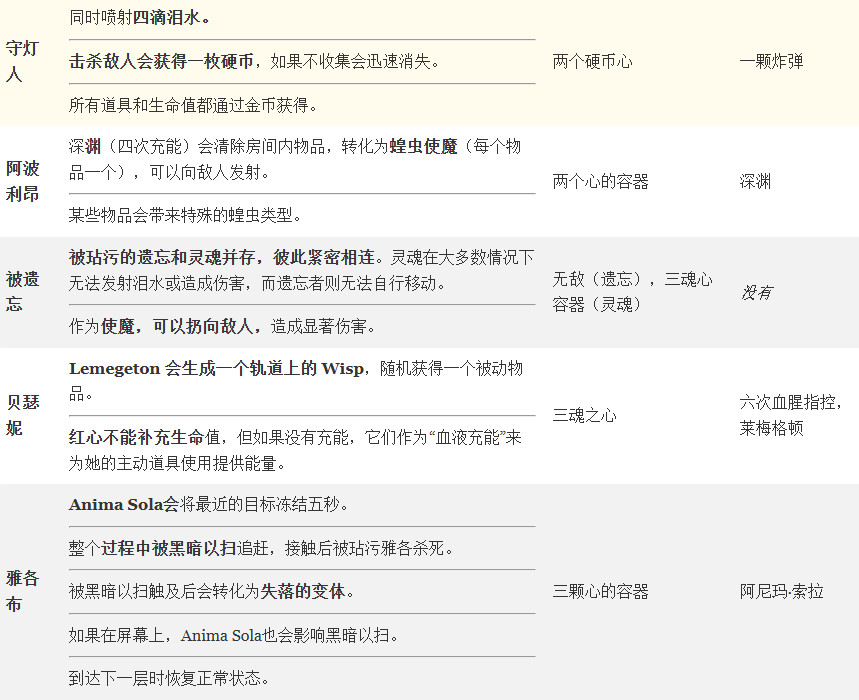
Task: Click the 阿波利昂 character name
Action: coord(22,181)
